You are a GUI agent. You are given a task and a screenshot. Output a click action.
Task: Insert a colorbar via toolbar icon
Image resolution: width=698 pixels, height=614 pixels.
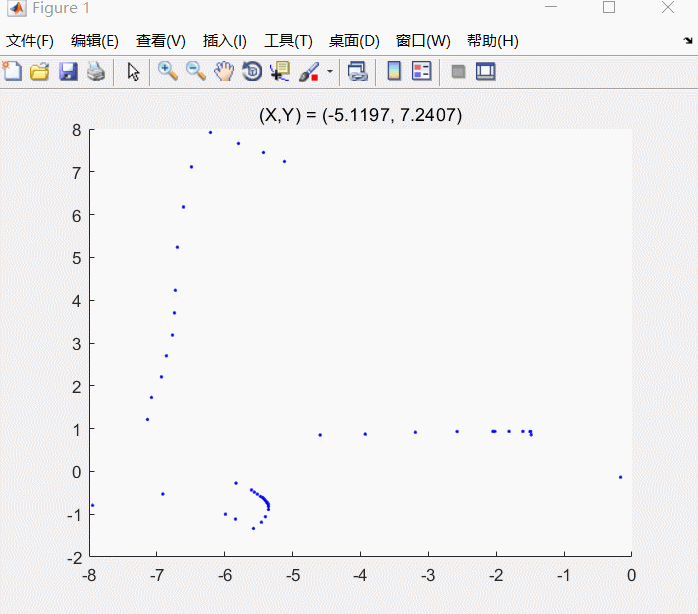394,71
